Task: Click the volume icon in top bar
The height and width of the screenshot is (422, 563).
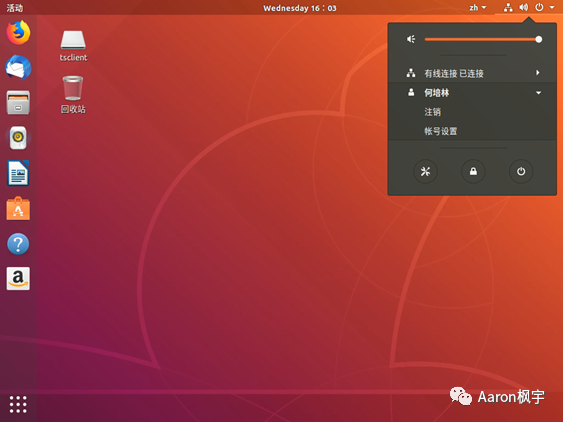Action: click(x=524, y=7)
